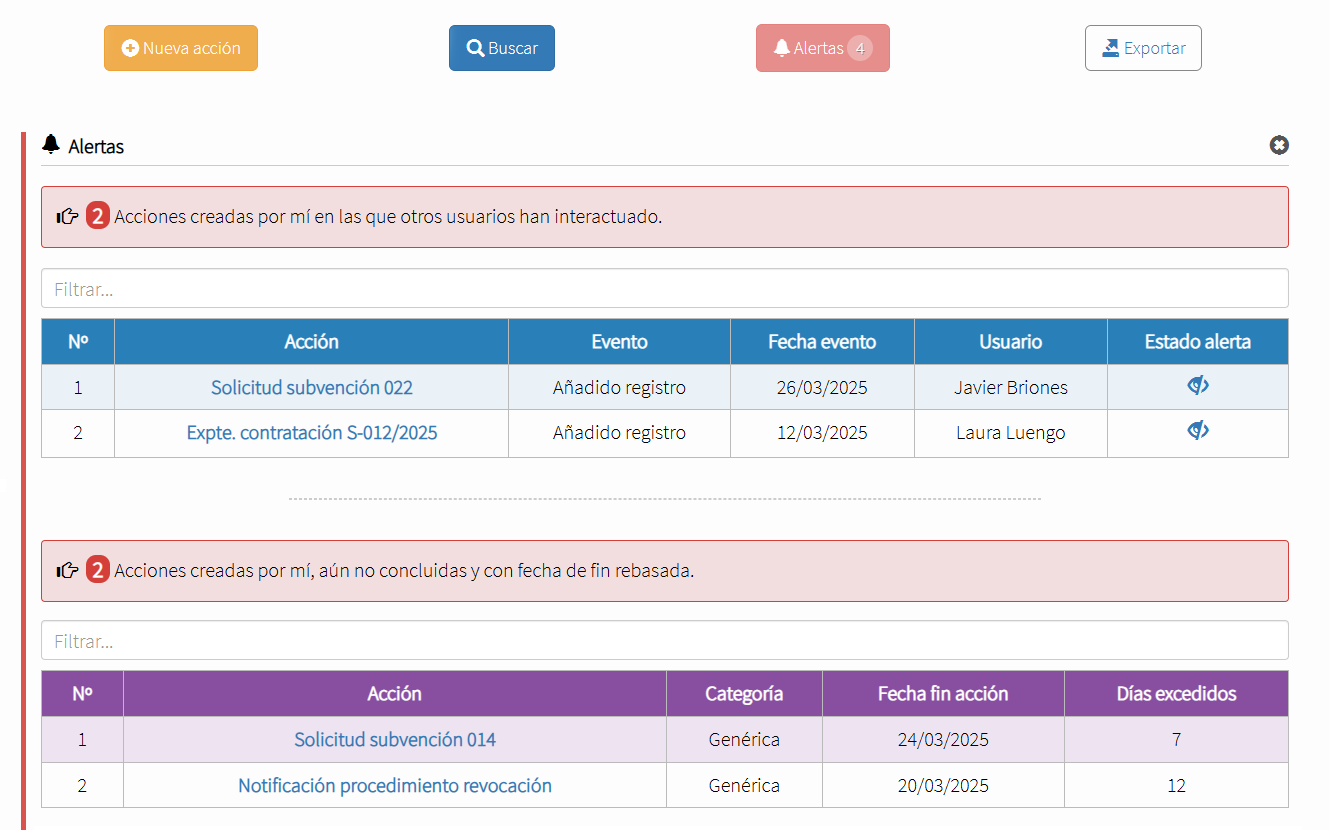Viewport: 1330px width, 830px height.
Task: Click the bell icon beside Alertas heading
Action: click(51, 146)
